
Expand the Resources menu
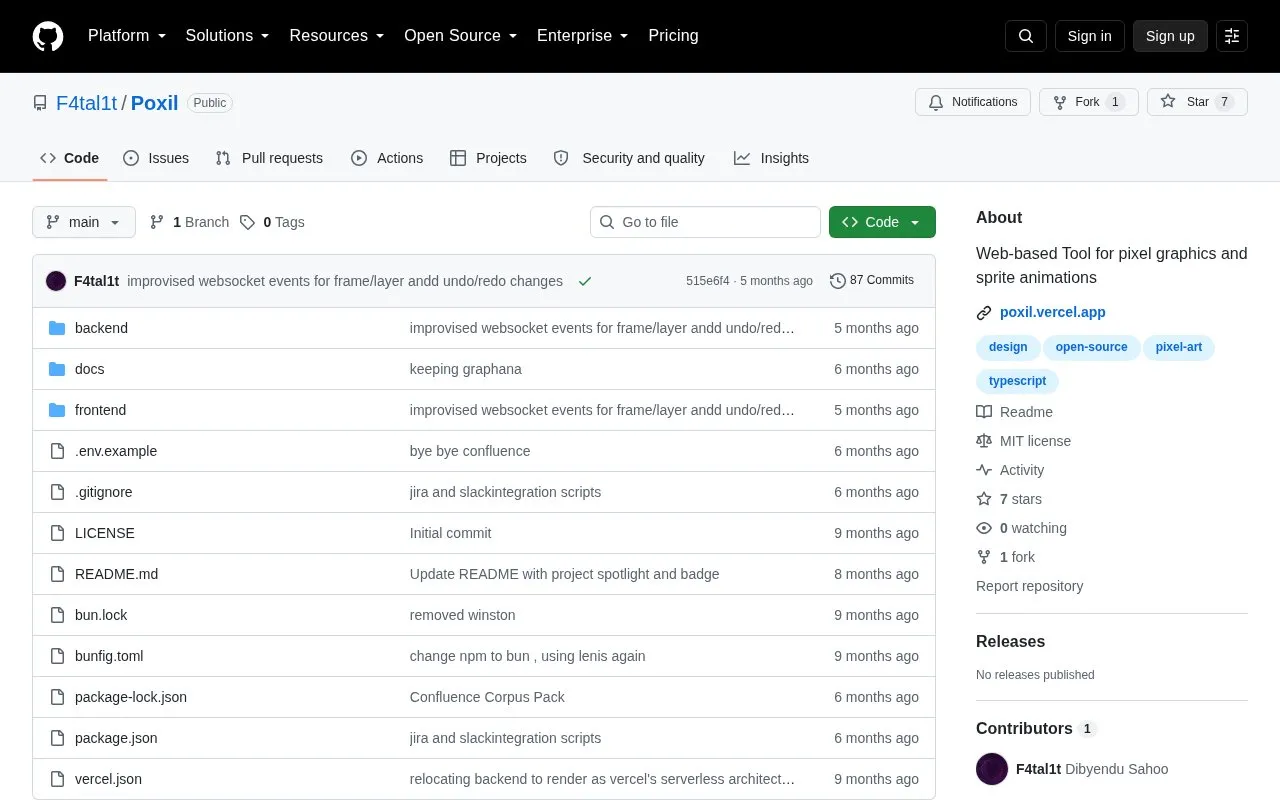click(x=337, y=36)
